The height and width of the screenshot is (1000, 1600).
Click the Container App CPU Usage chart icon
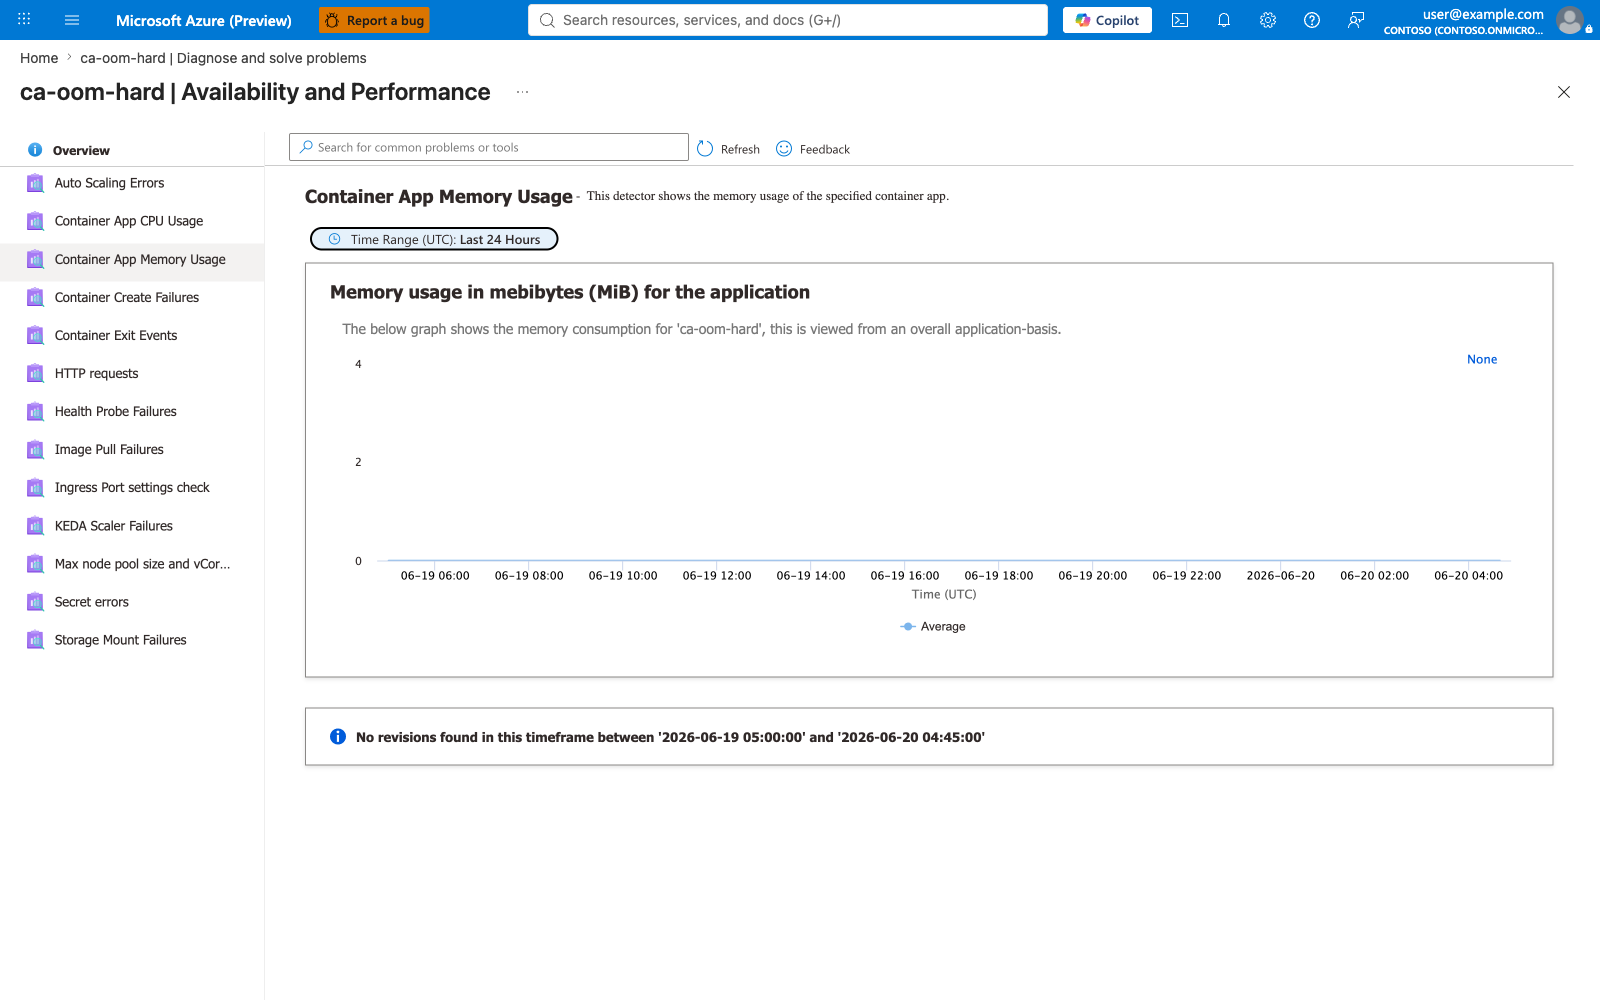(x=35, y=221)
